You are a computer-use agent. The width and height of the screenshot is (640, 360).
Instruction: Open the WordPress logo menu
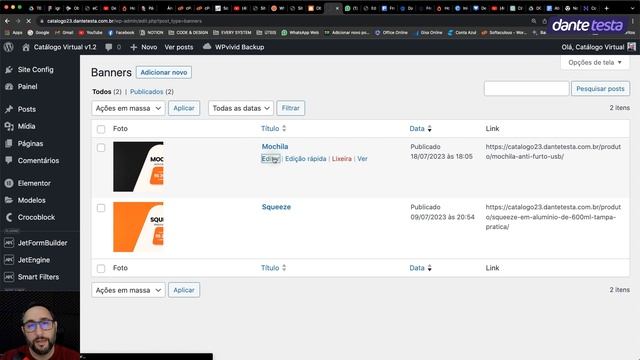[x=9, y=47]
